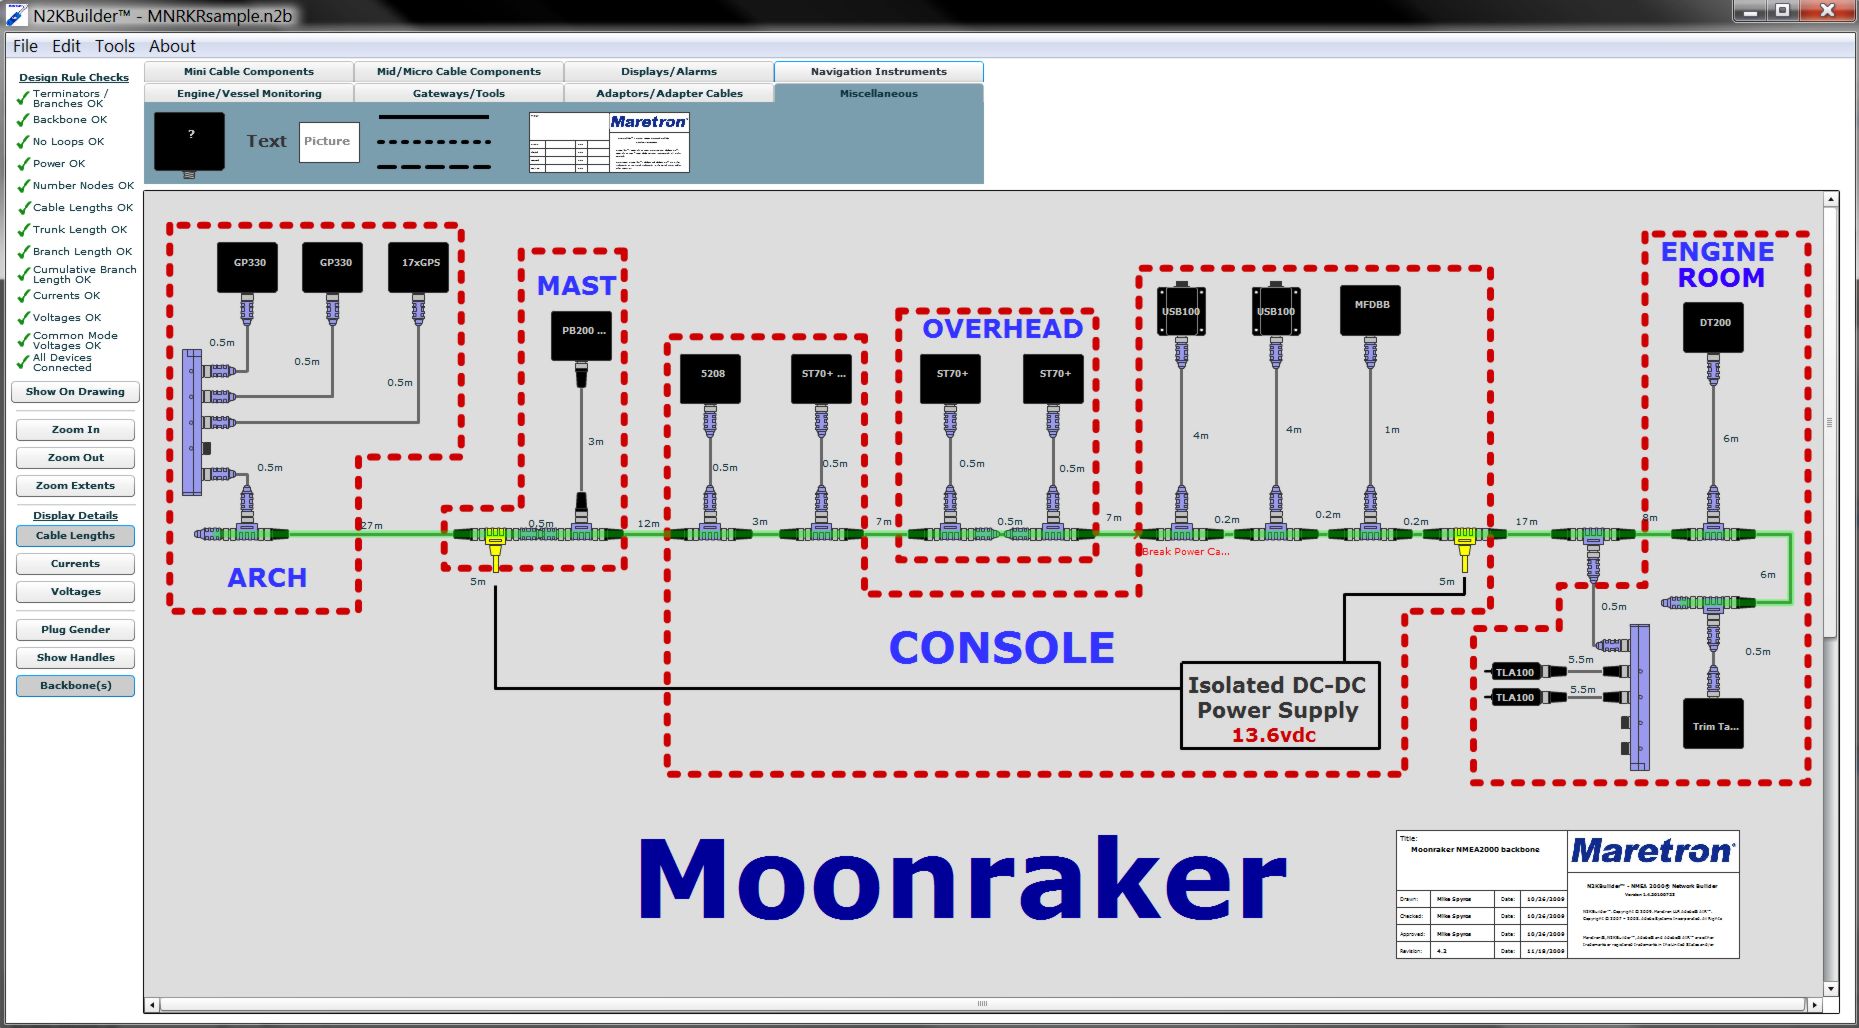The height and width of the screenshot is (1028, 1859).
Task: Select the upper TLA100 device
Action: point(1514,672)
